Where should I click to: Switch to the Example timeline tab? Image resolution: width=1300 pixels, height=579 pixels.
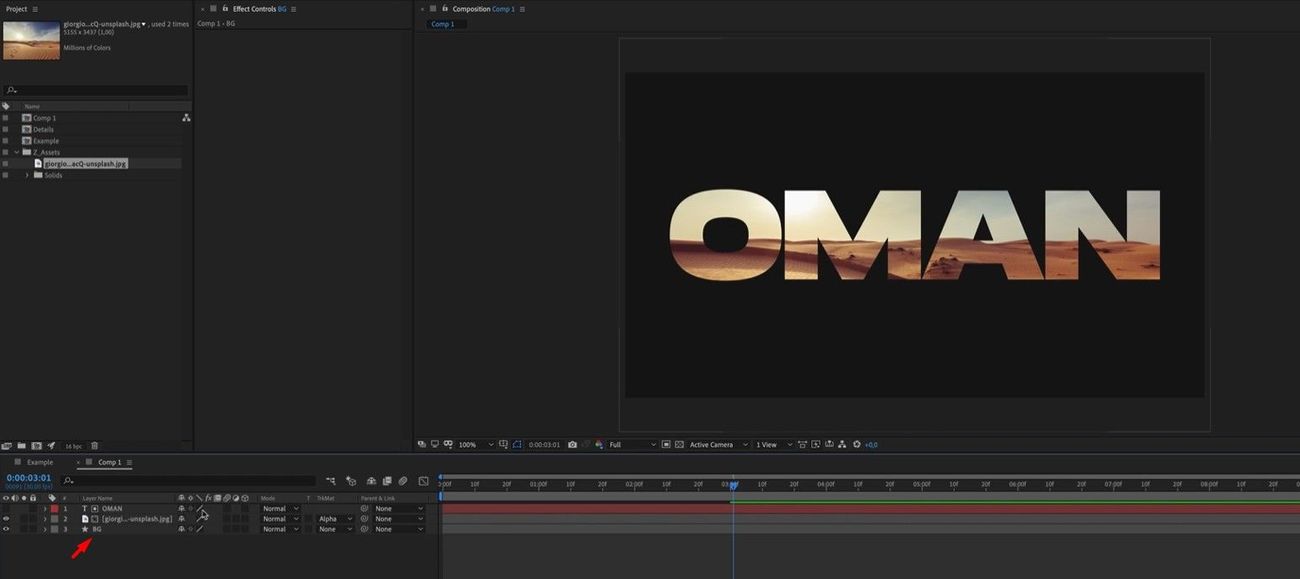pos(40,463)
